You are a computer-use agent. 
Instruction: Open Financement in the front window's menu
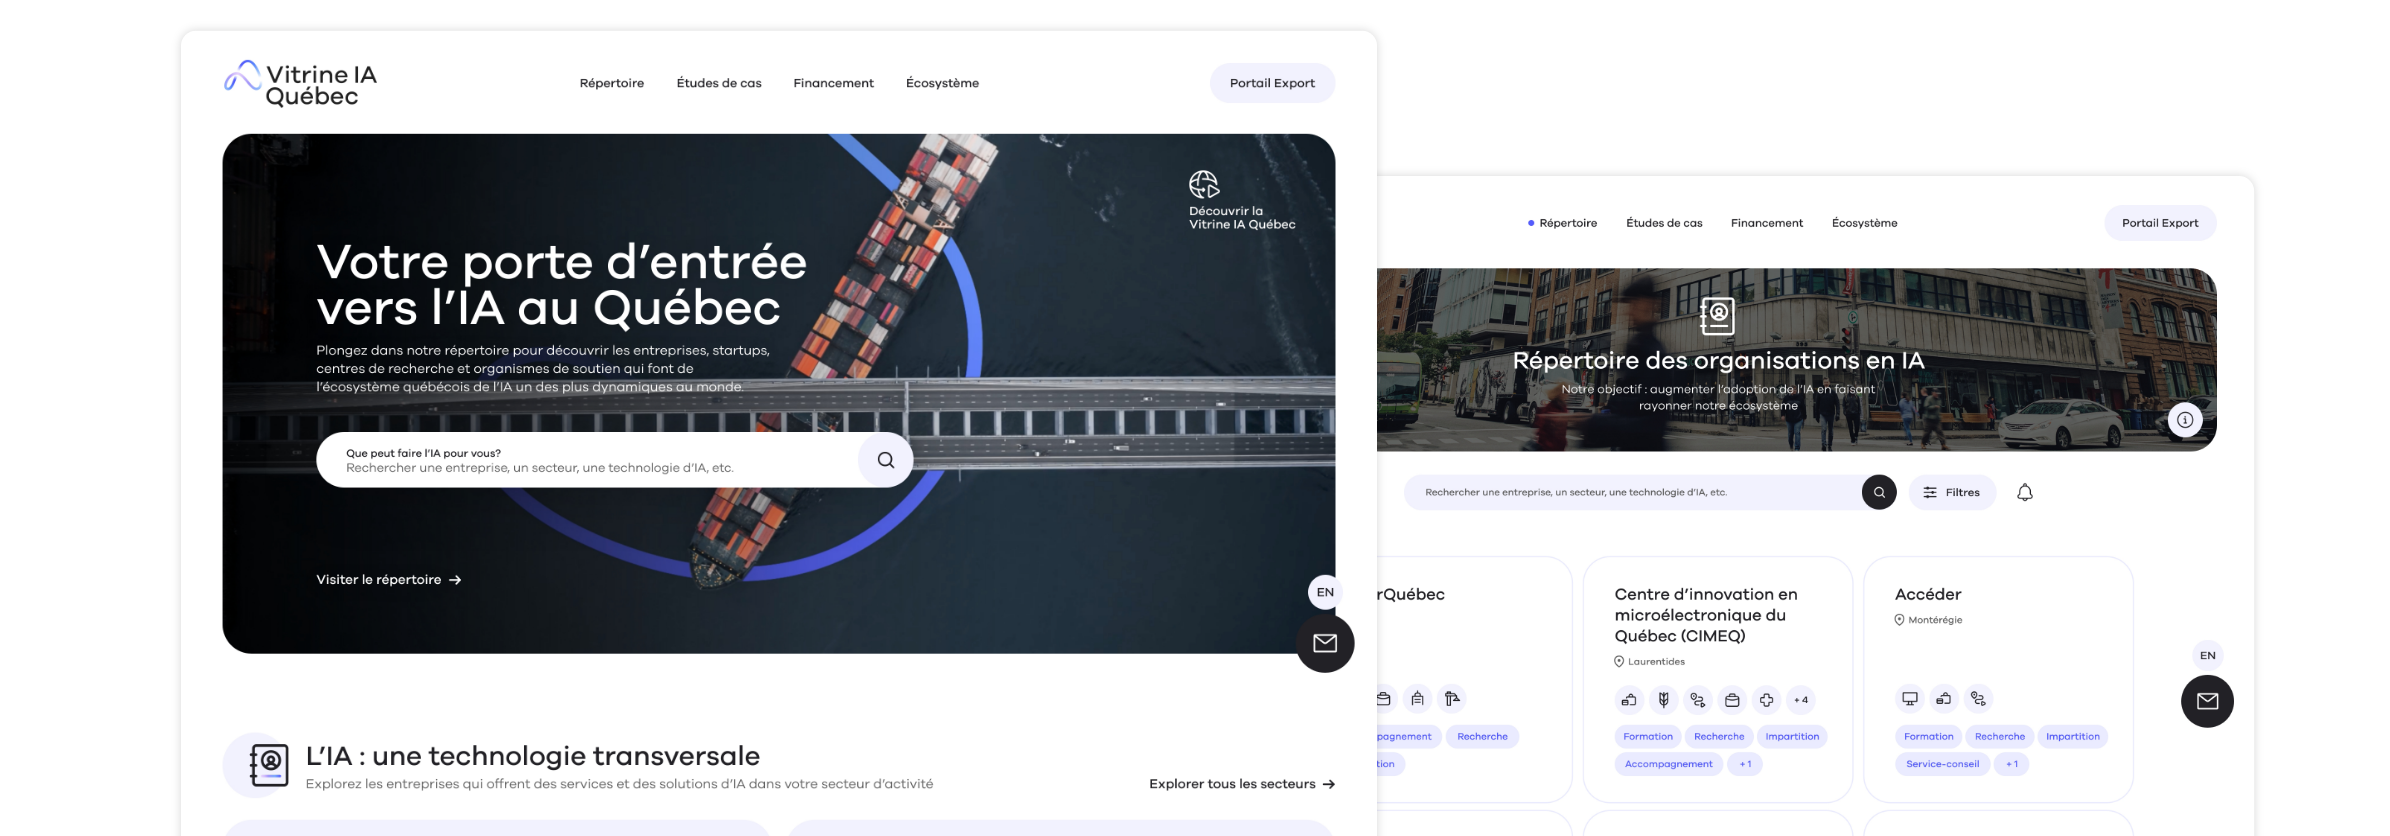(x=833, y=83)
